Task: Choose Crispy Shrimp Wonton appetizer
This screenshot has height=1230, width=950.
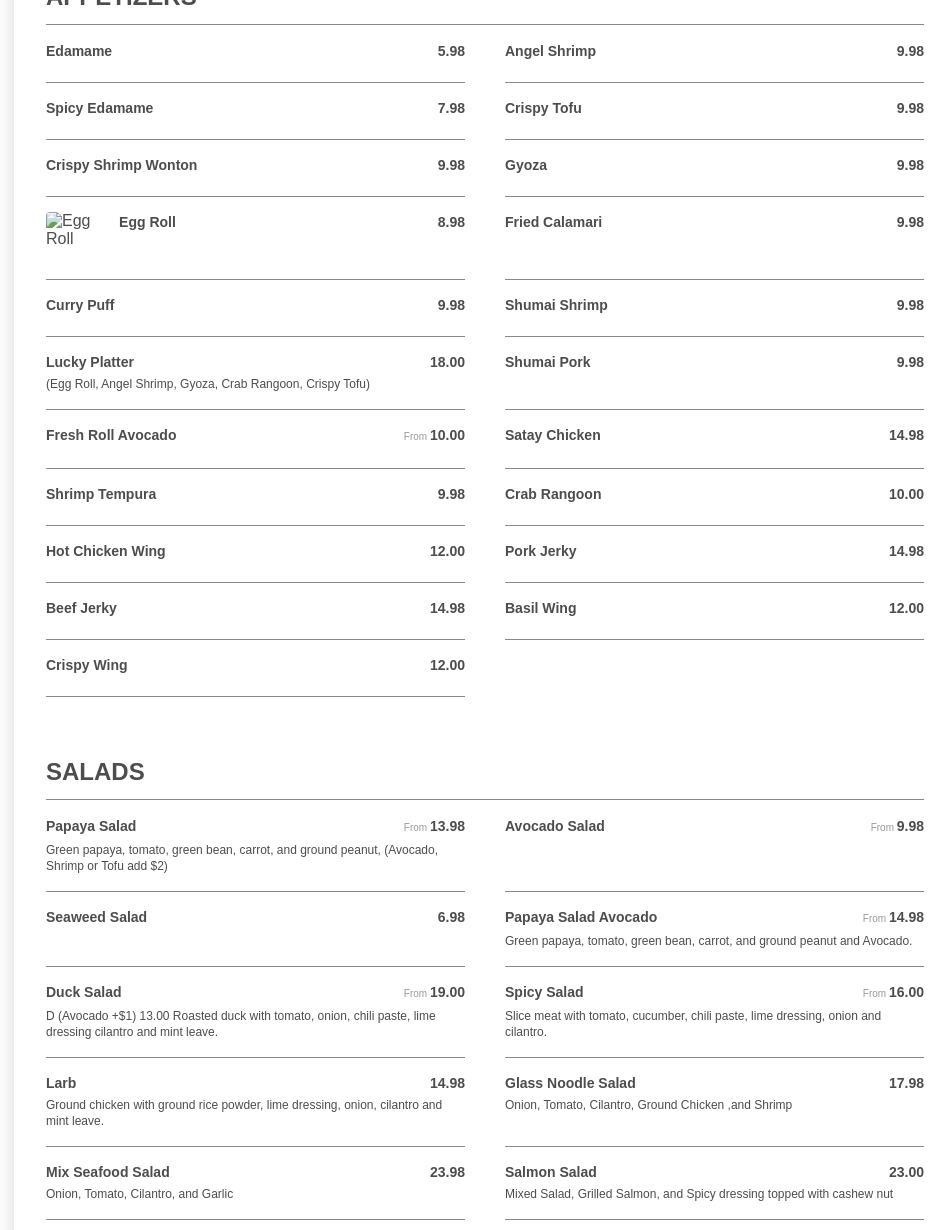Action: coord(122,165)
